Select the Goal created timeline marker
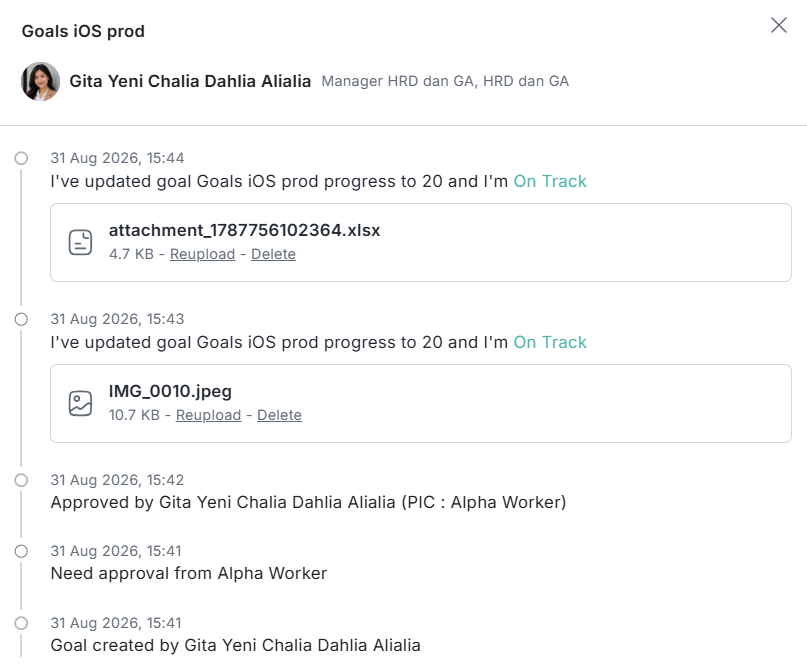The width and height of the screenshot is (807, 671). [21, 623]
